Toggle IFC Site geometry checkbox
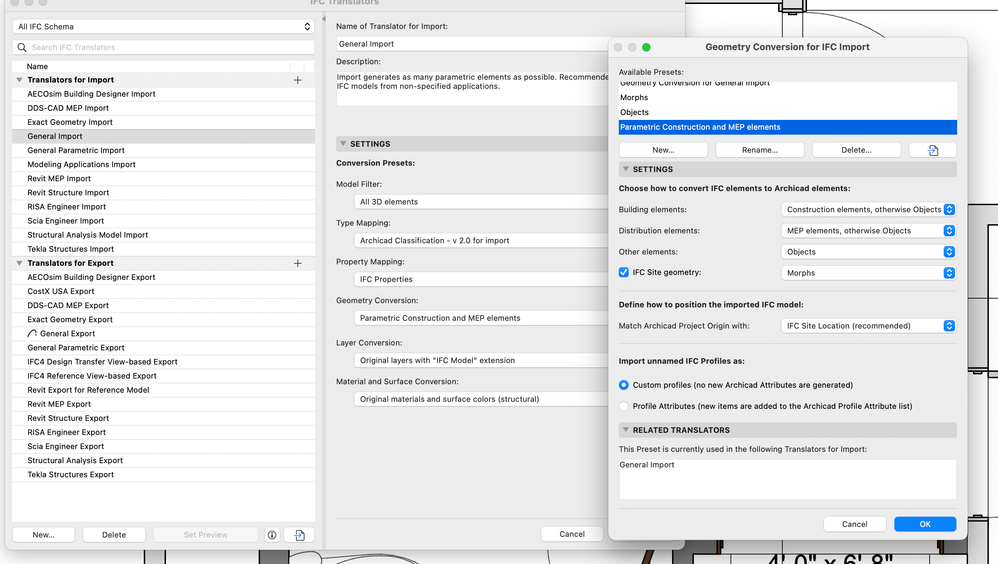Viewport: 998px width, 564px height. pos(624,272)
